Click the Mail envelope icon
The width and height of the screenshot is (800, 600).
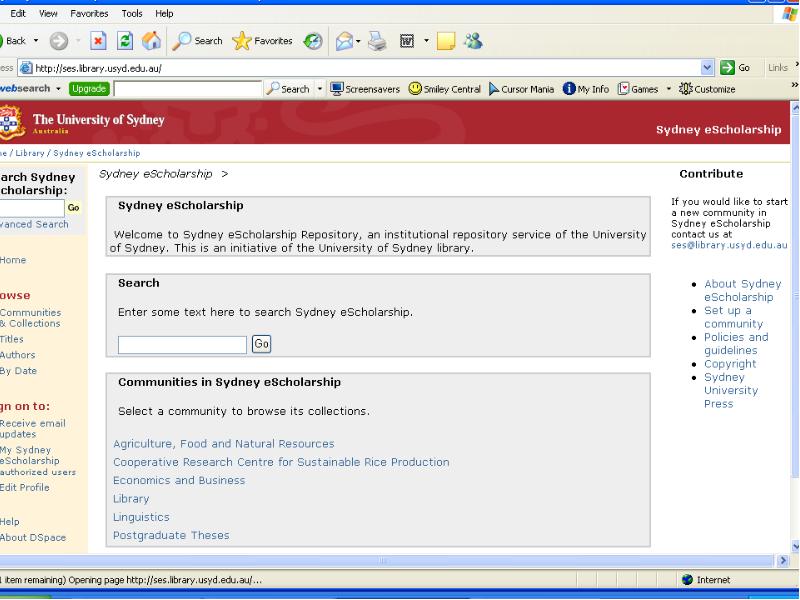click(x=345, y=41)
